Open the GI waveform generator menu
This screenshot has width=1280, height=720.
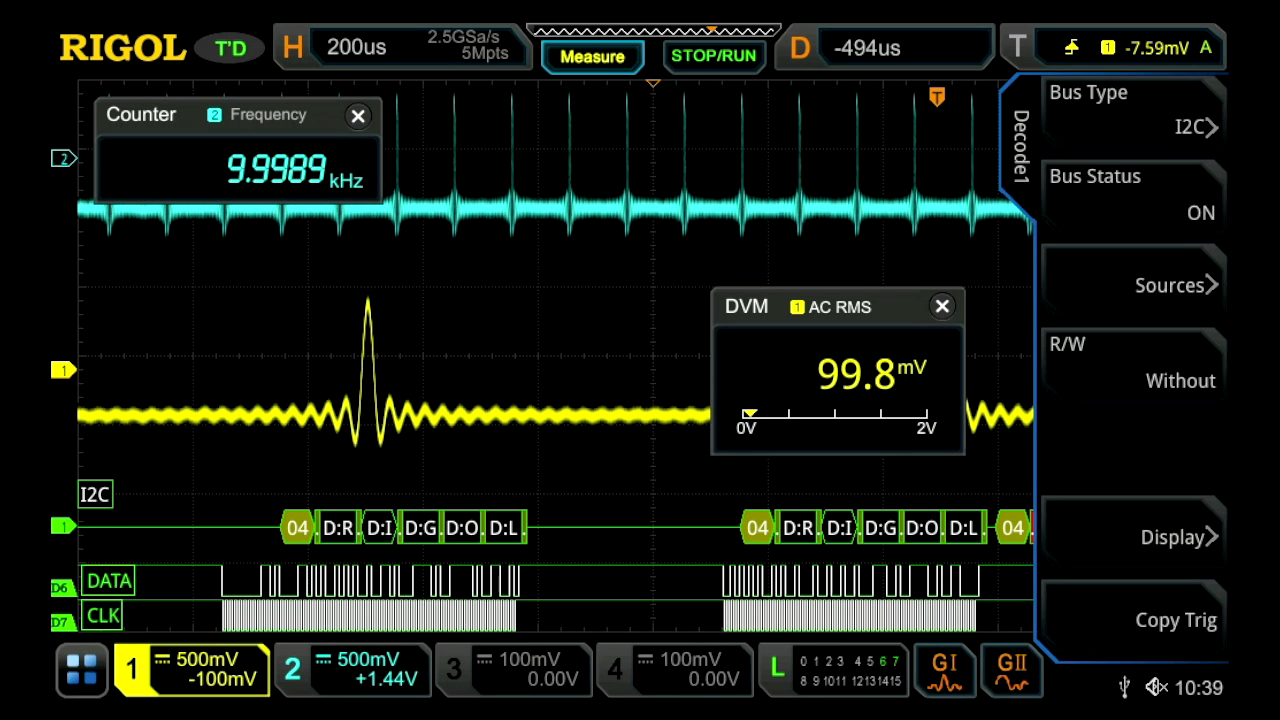(x=944, y=668)
